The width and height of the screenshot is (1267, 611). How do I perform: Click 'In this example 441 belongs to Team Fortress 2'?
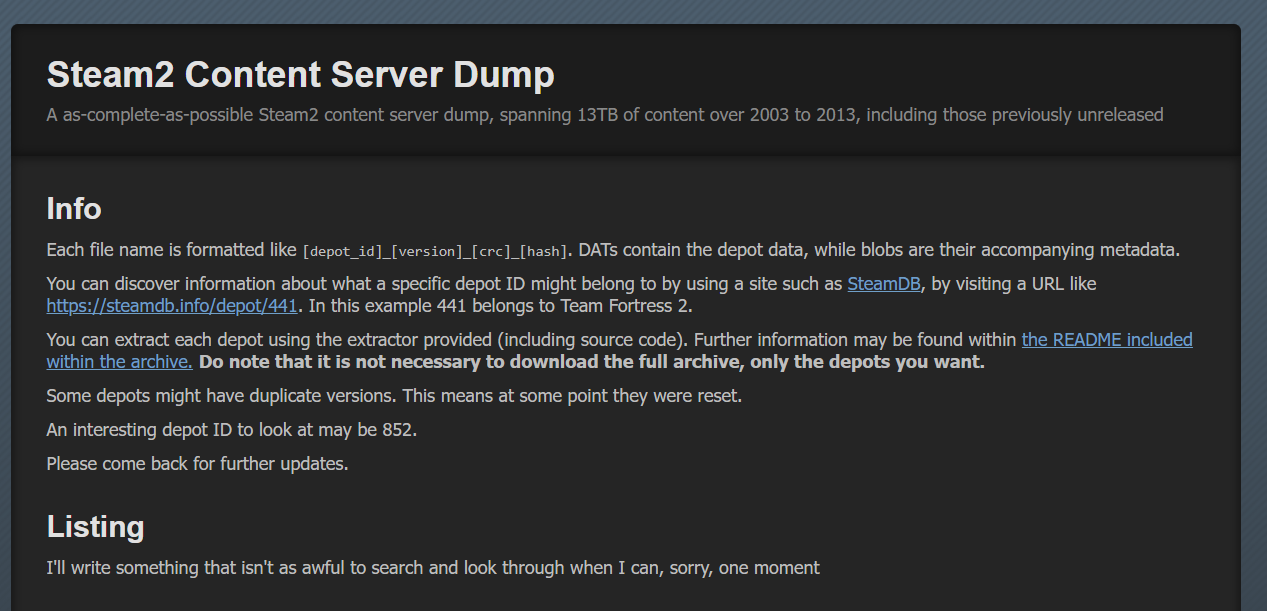[500, 306]
